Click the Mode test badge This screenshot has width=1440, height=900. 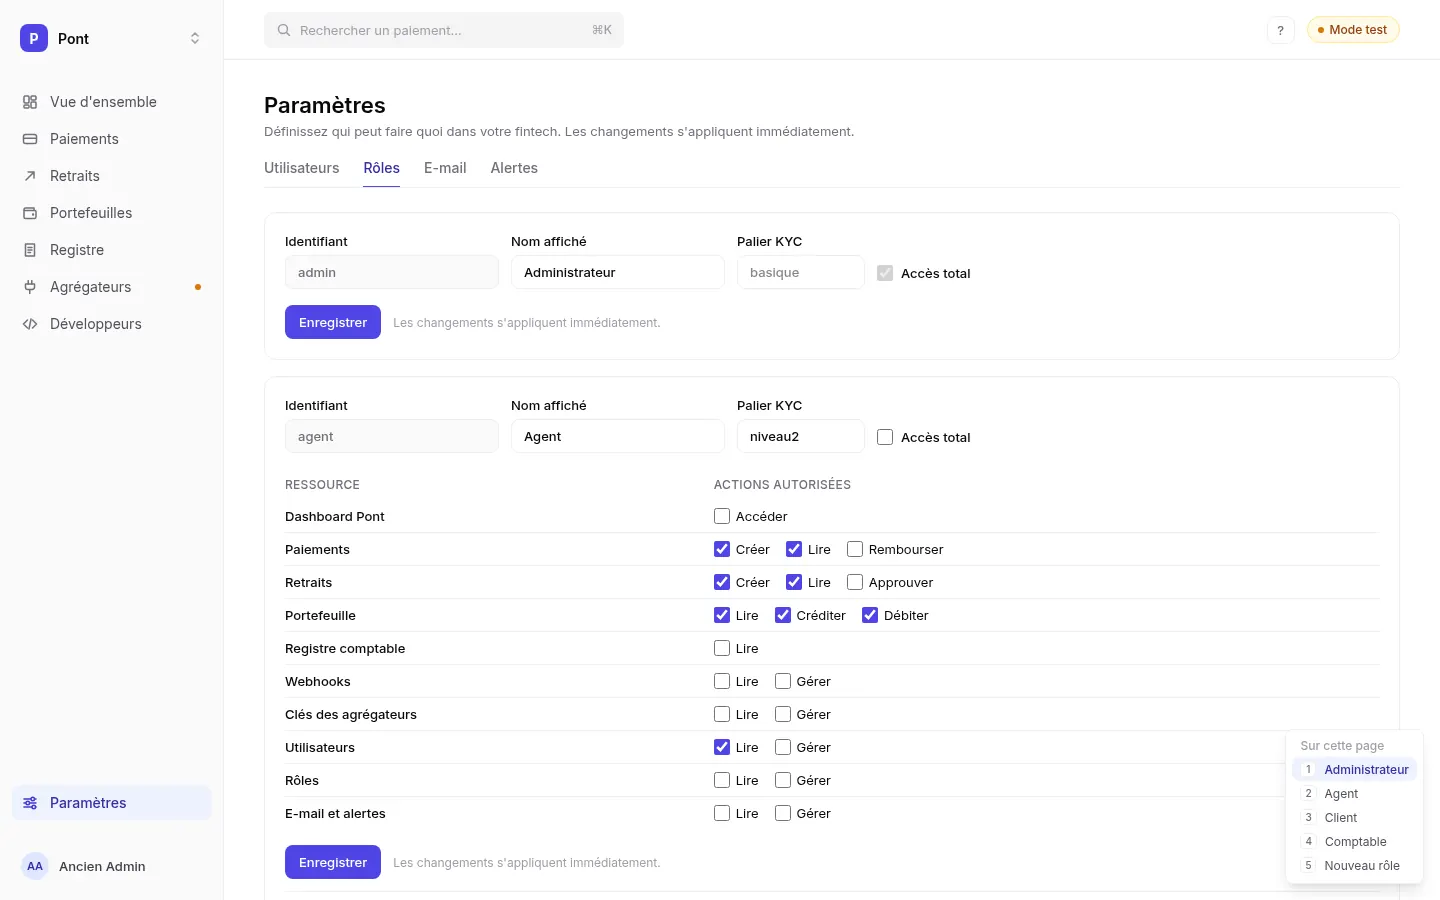coord(1353,30)
